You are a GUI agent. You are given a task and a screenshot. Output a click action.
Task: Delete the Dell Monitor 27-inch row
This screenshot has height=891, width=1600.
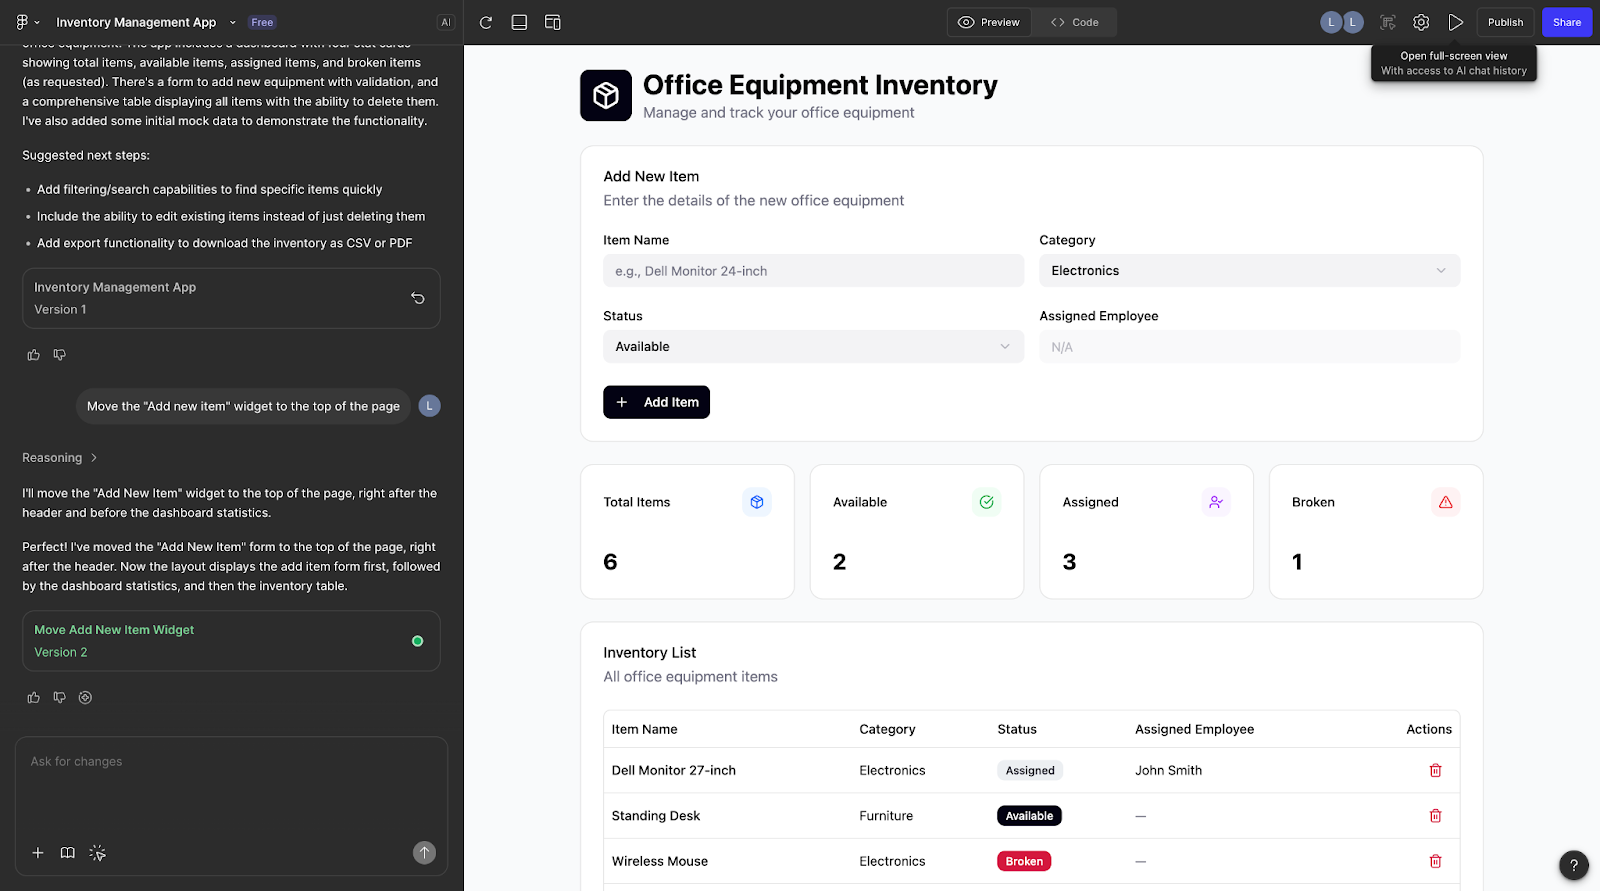pyautogui.click(x=1435, y=770)
